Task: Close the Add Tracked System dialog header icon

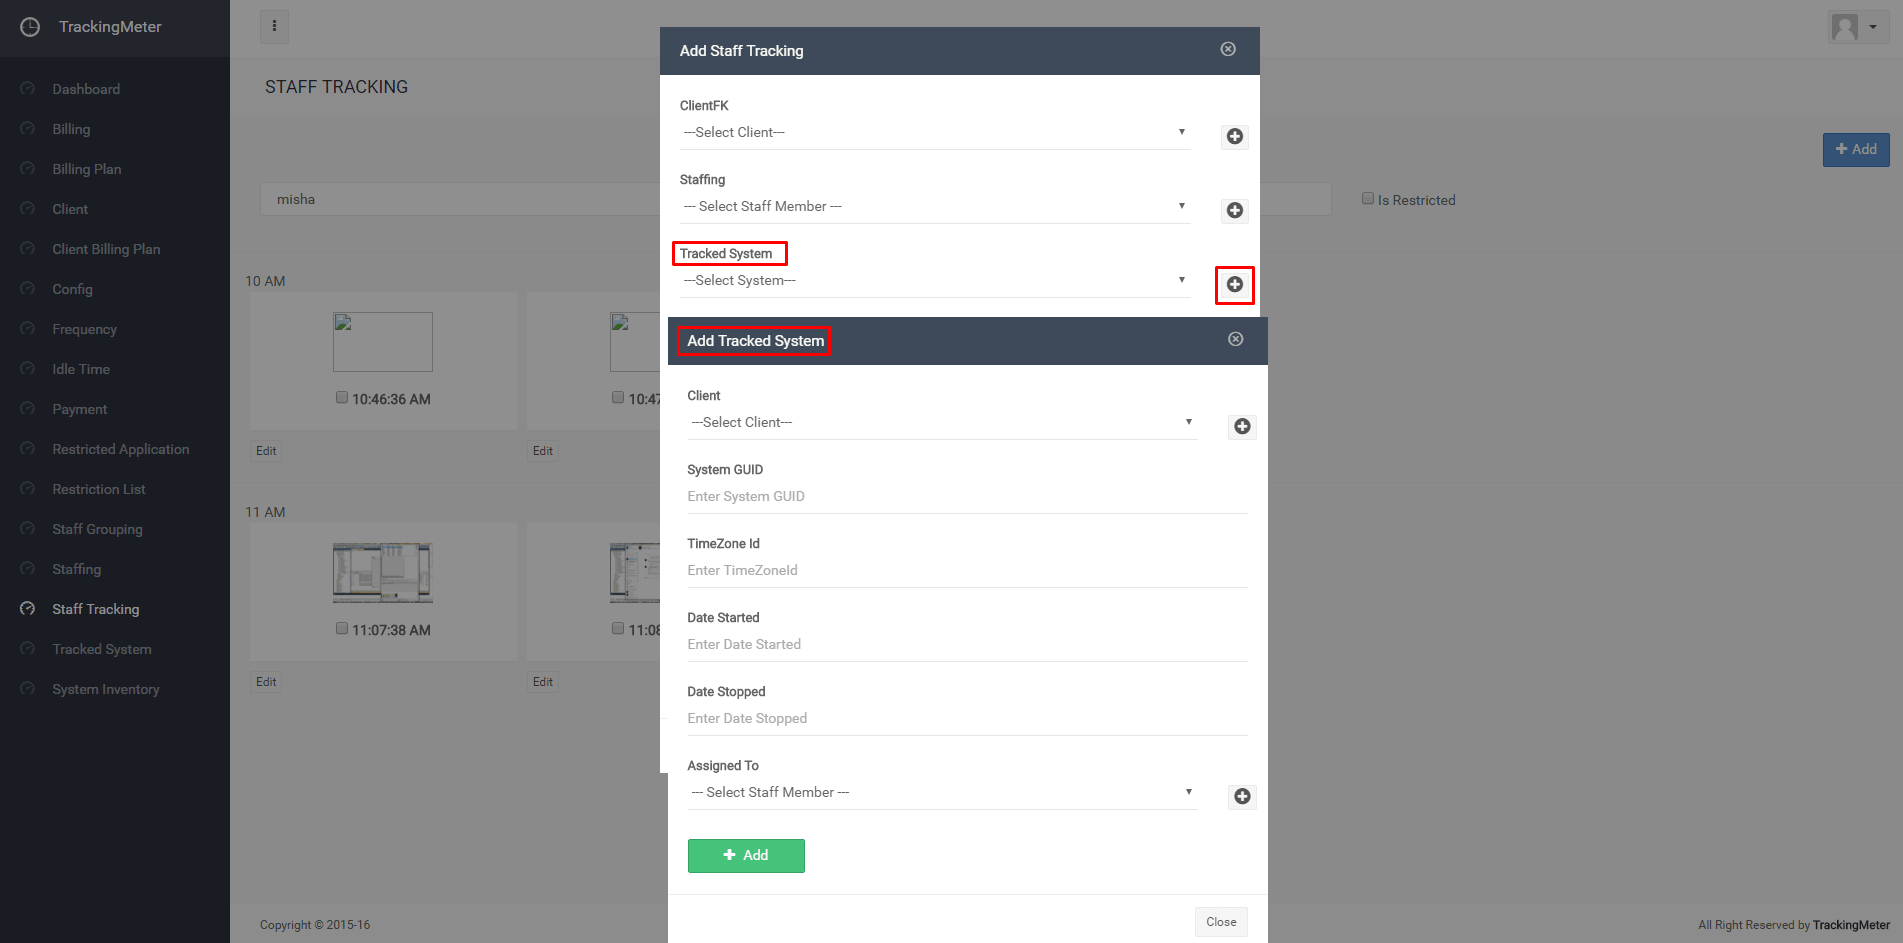Action: (x=1235, y=340)
